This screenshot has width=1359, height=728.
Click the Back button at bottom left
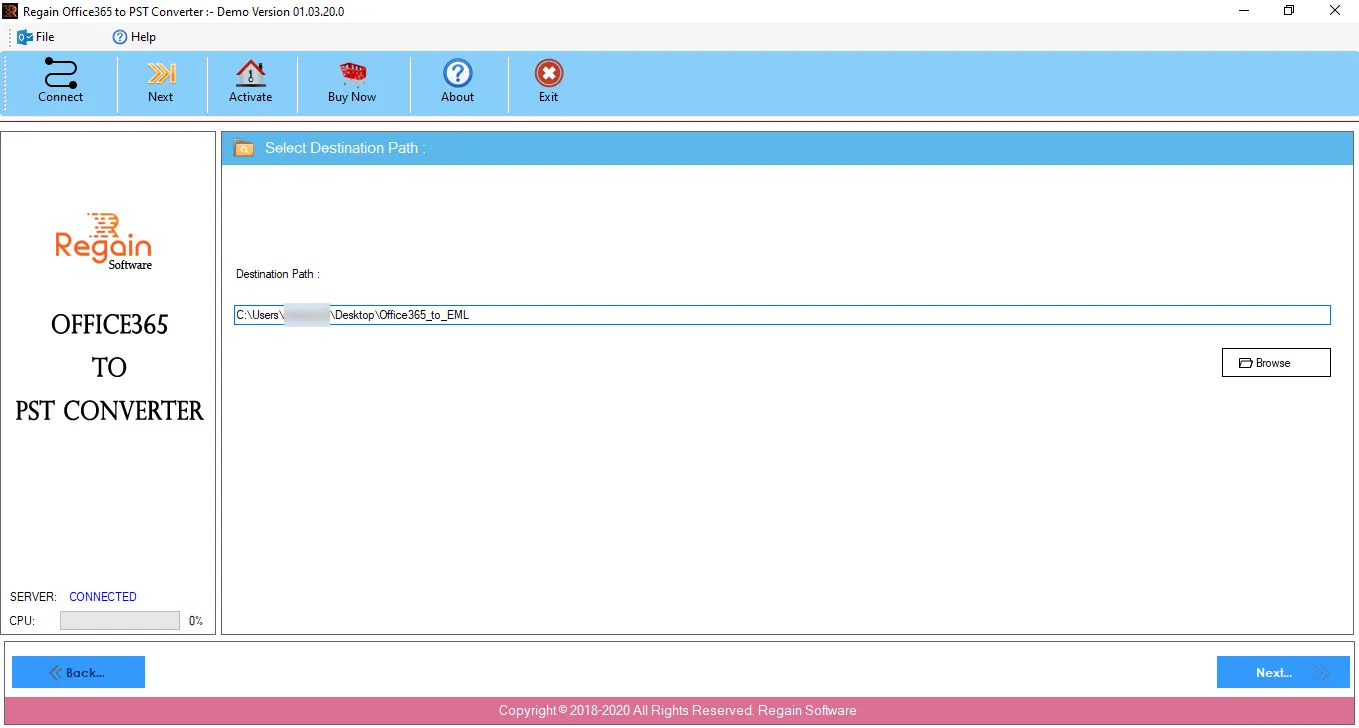(78, 672)
